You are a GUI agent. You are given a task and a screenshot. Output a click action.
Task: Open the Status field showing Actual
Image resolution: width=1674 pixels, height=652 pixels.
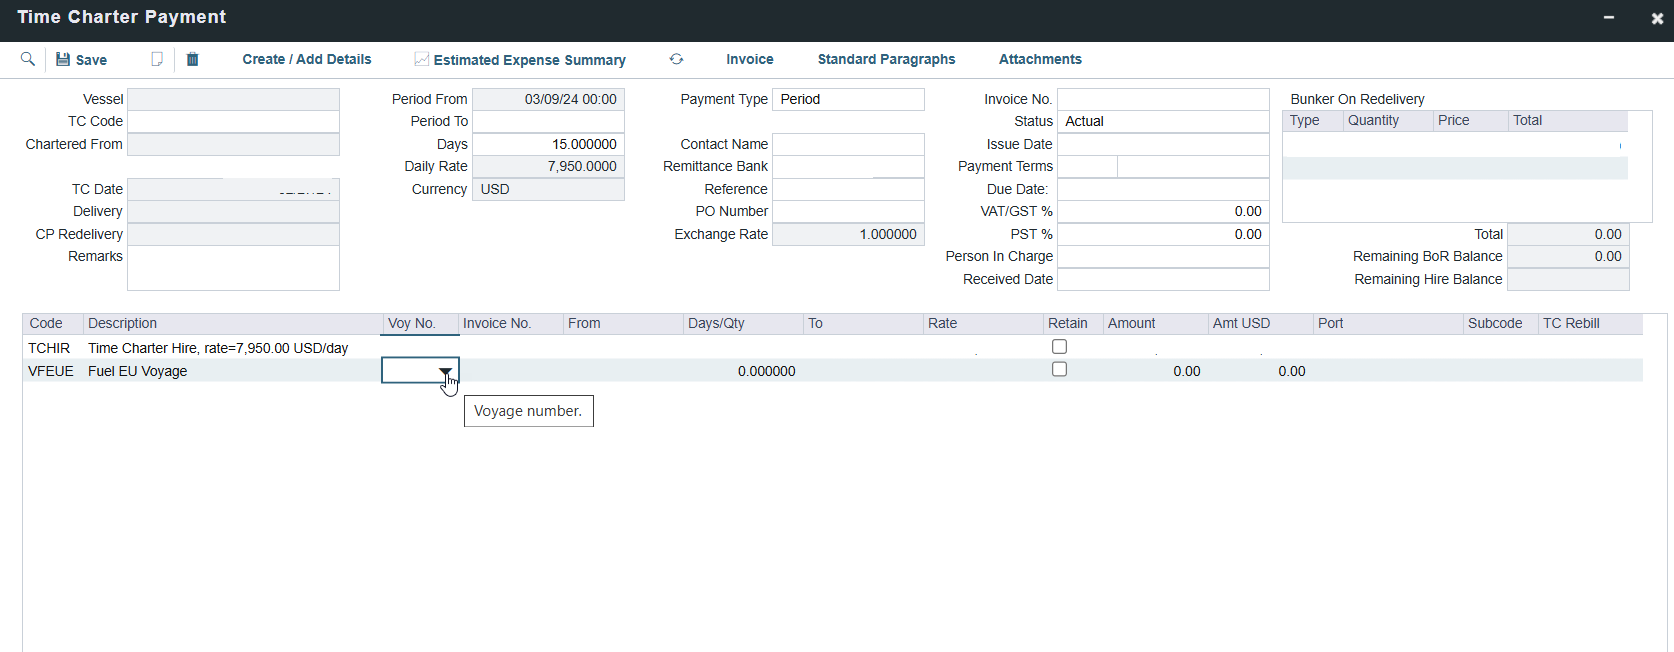click(x=1162, y=121)
